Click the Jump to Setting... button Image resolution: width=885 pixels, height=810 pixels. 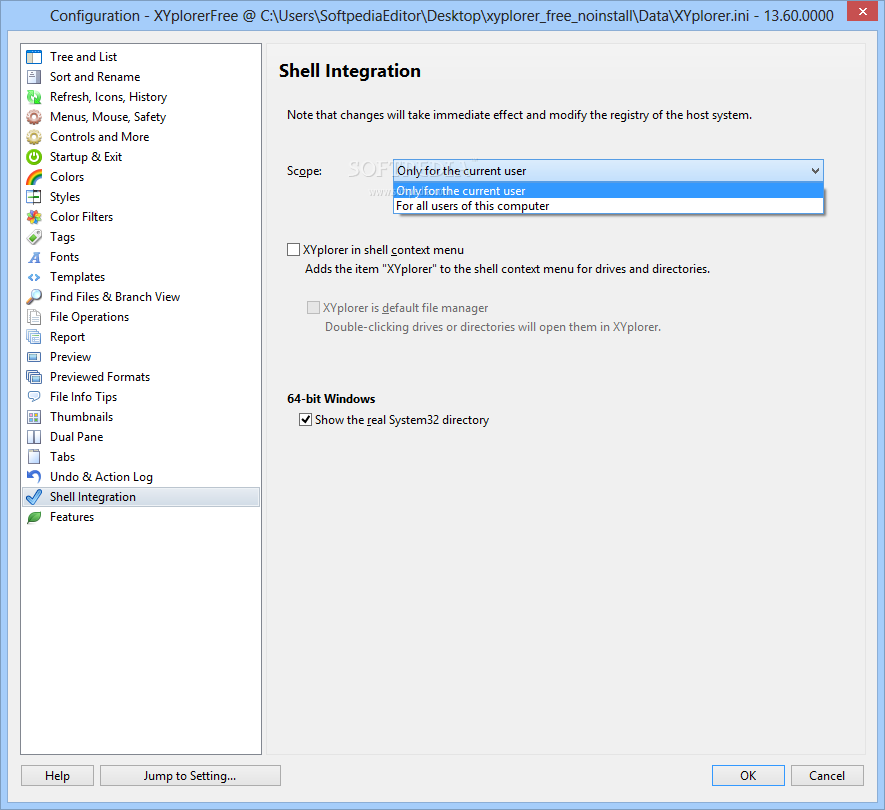(190, 776)
